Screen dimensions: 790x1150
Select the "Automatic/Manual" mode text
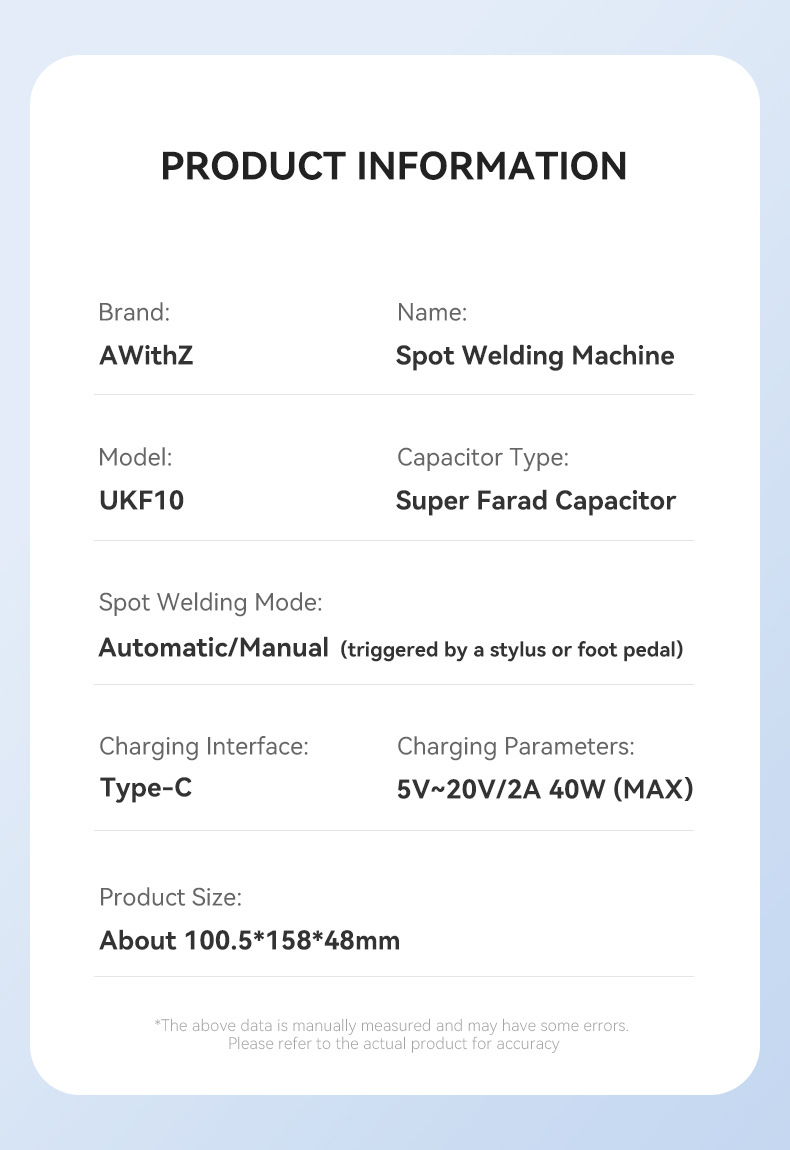coord(213,648)
